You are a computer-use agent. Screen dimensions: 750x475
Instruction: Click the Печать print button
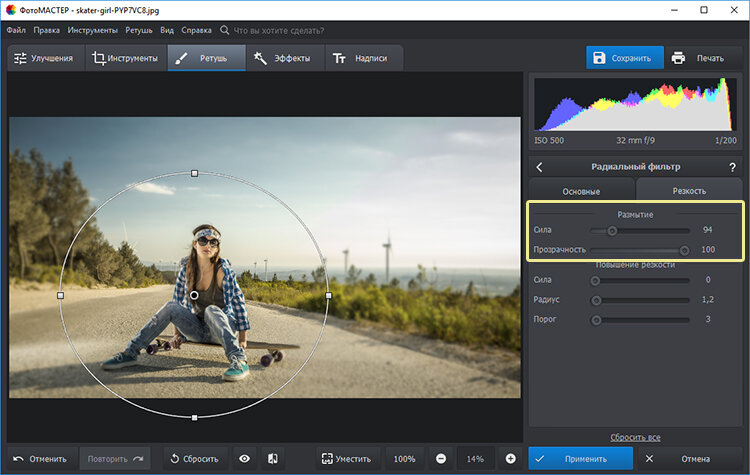pyautogui.click(x=700, y=58)
